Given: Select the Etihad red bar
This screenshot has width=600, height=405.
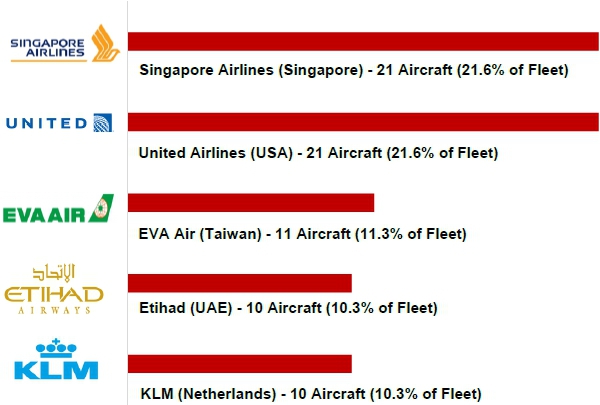Looking at the screenshot, I should coord(240,283).
